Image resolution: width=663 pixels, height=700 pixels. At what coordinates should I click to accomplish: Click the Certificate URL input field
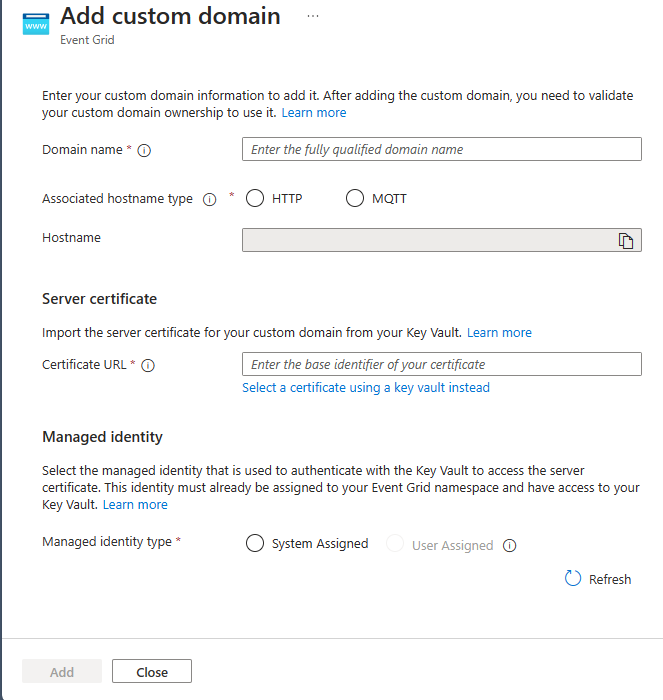pyautogui.click(x=441, y=364)
